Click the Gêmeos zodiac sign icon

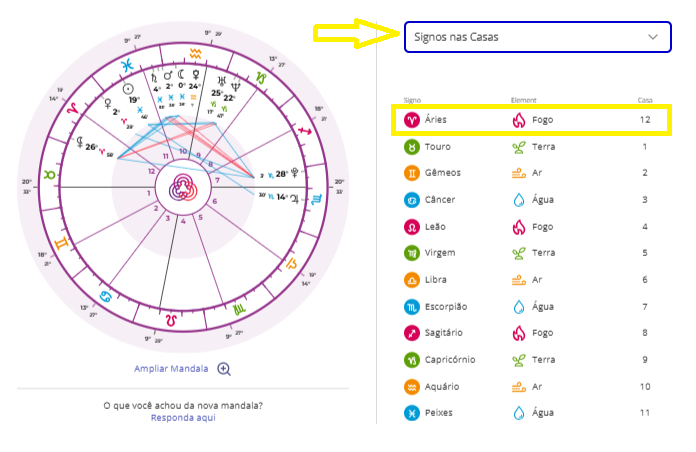(411, 173)
